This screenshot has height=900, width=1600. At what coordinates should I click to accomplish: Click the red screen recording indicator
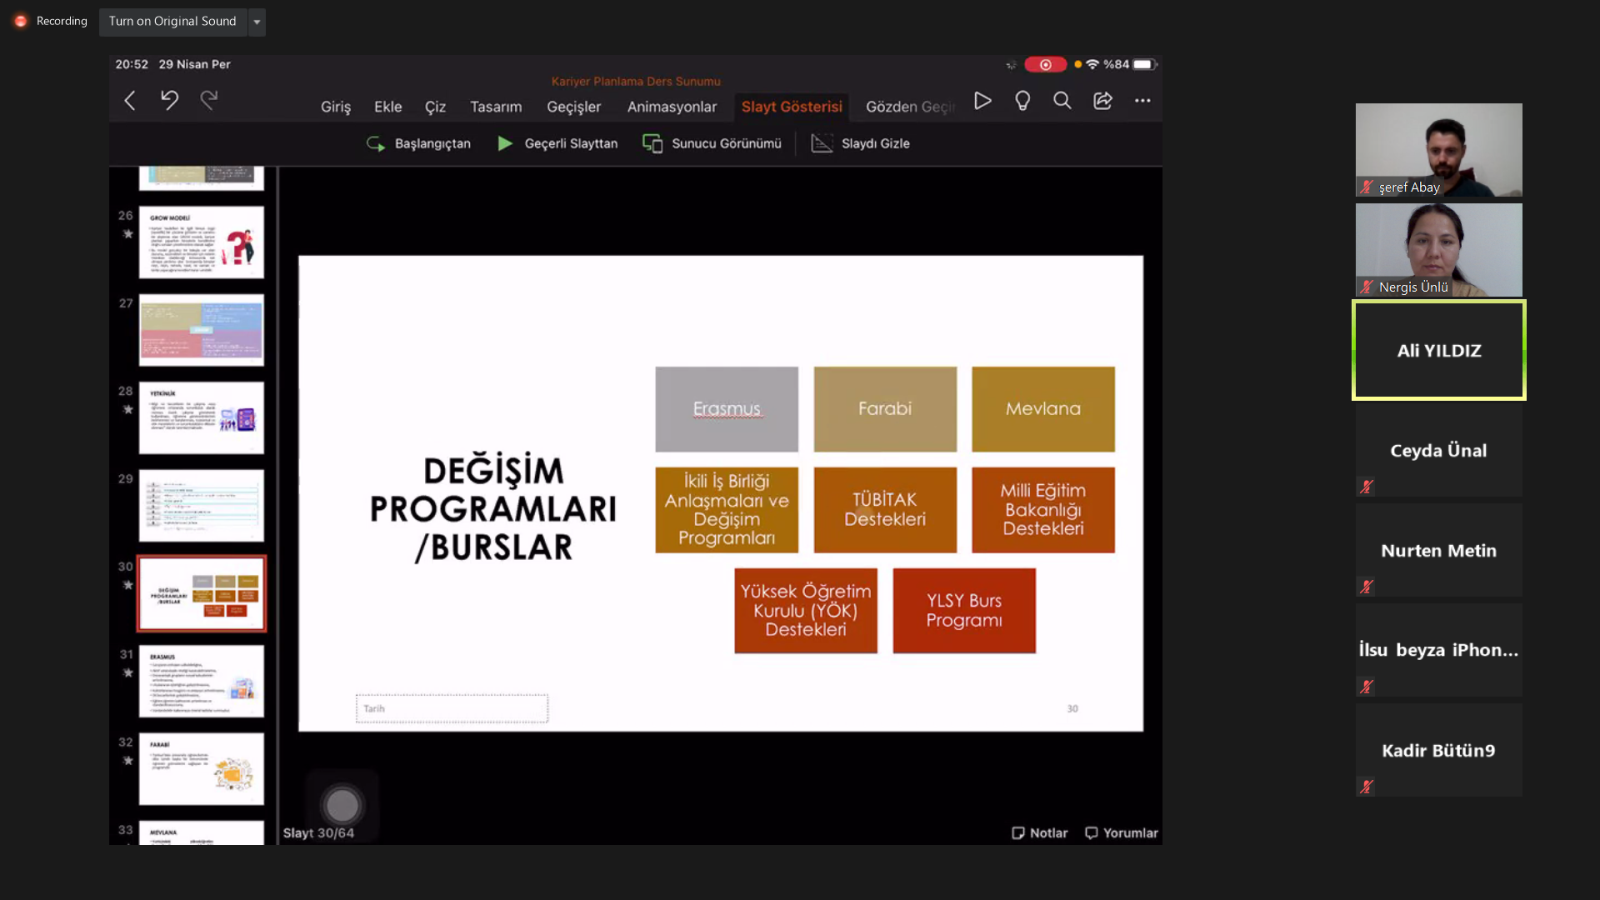[x=1045, y=64]
